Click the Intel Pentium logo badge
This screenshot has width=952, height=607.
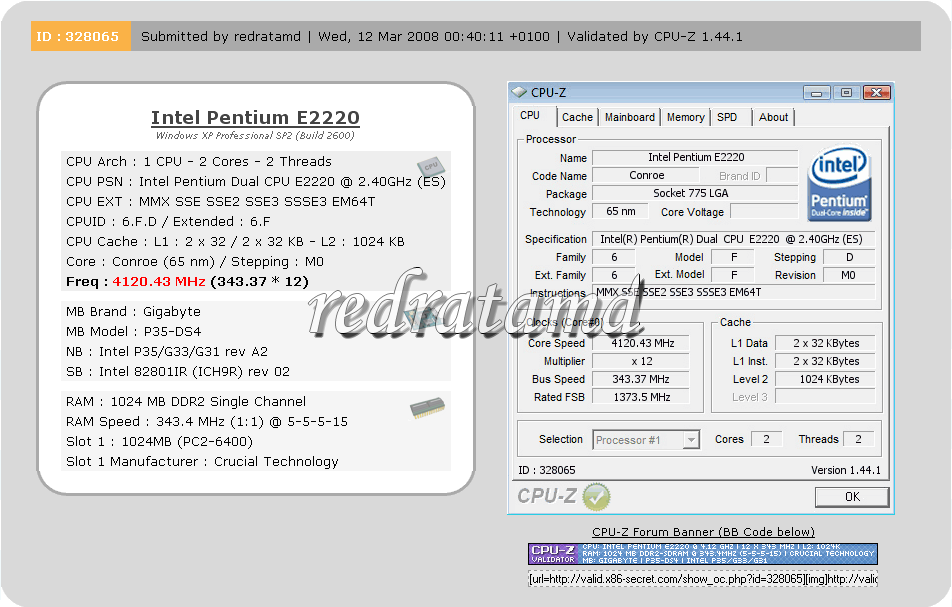[x=839, y=183]
